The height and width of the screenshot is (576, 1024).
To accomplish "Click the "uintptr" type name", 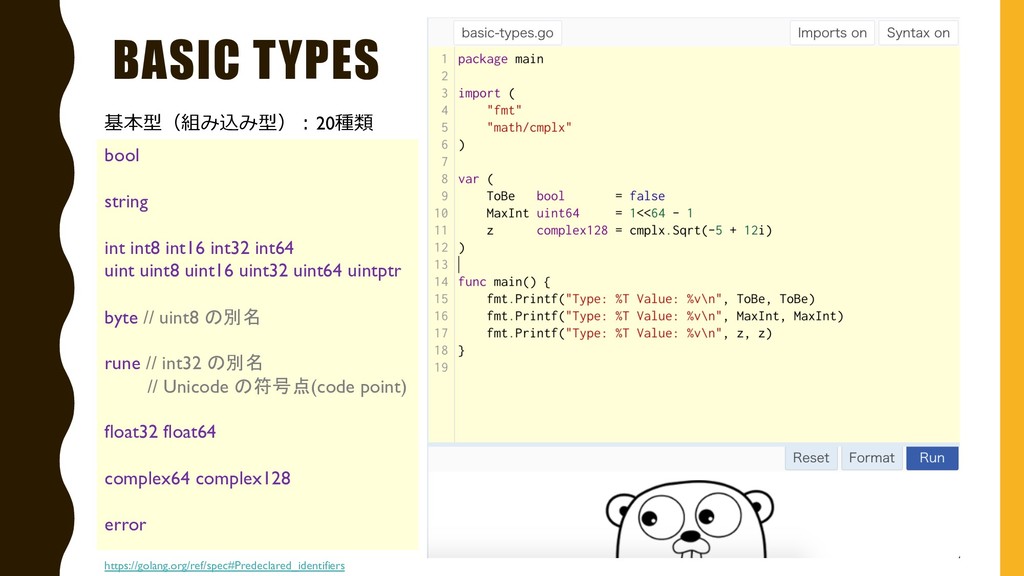I will point(374,271).
